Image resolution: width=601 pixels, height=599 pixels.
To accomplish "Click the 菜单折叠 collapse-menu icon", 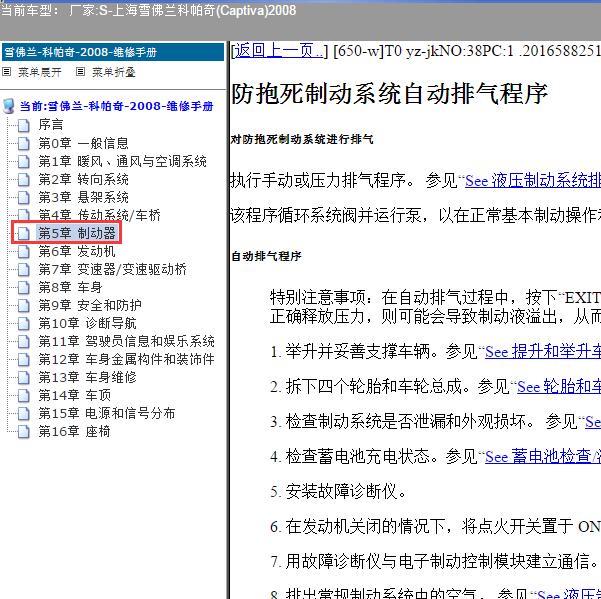I will tap(80, 72).
